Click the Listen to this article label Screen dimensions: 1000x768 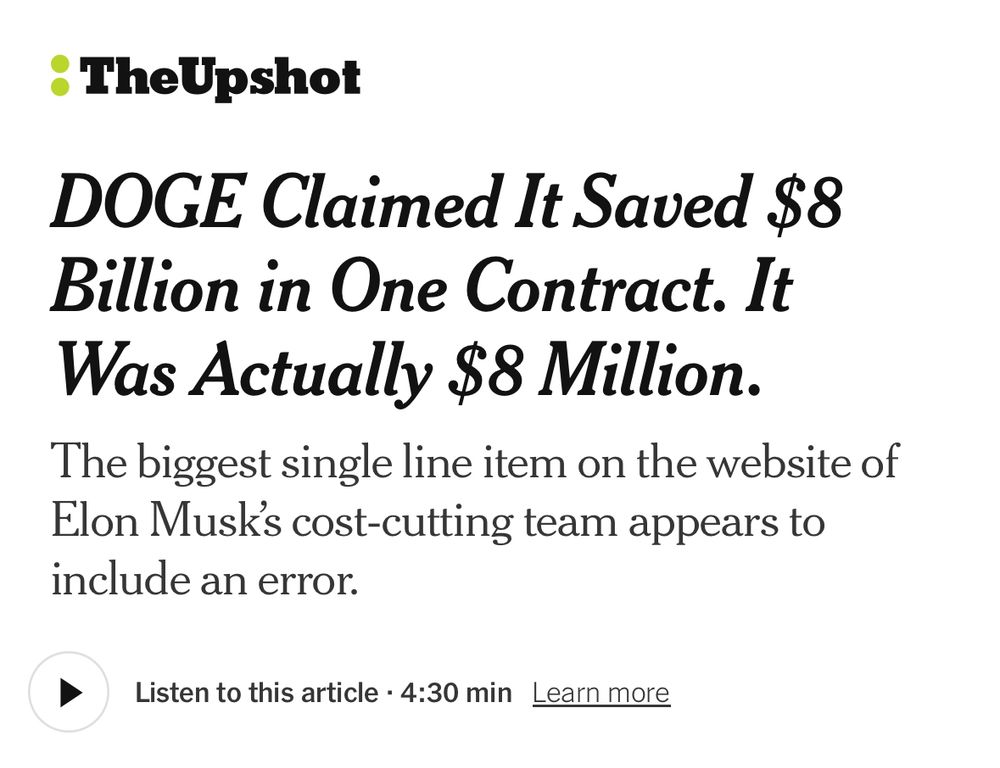pos(256,693)
